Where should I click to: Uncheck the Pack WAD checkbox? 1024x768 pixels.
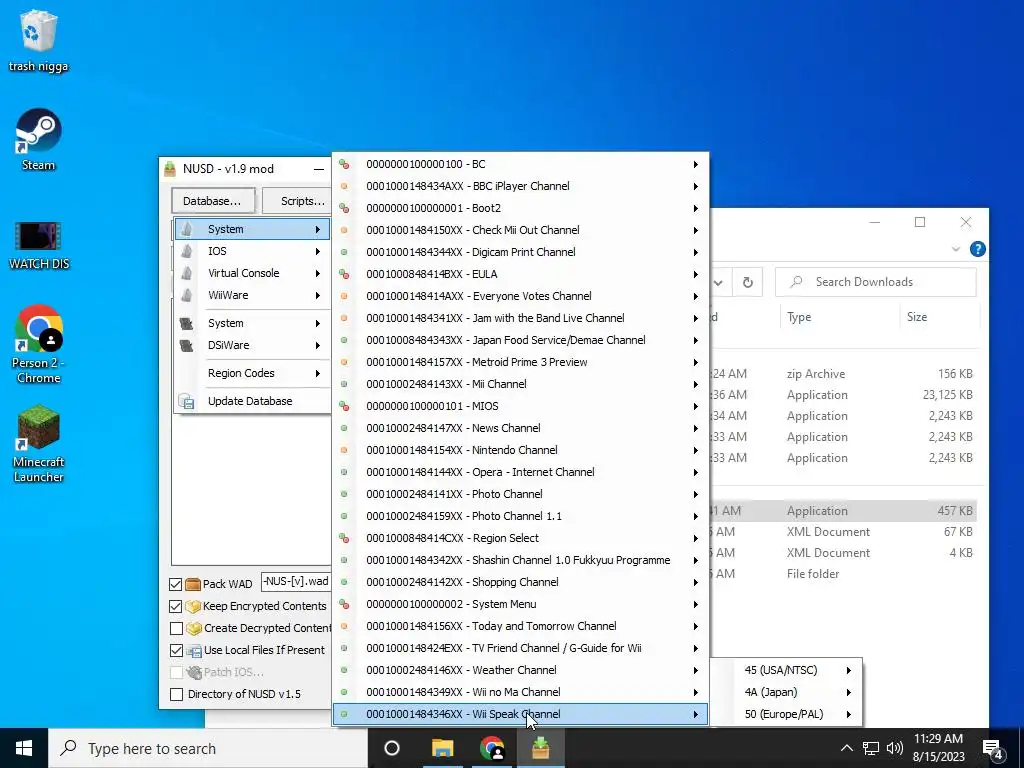[x=176, y=584]
